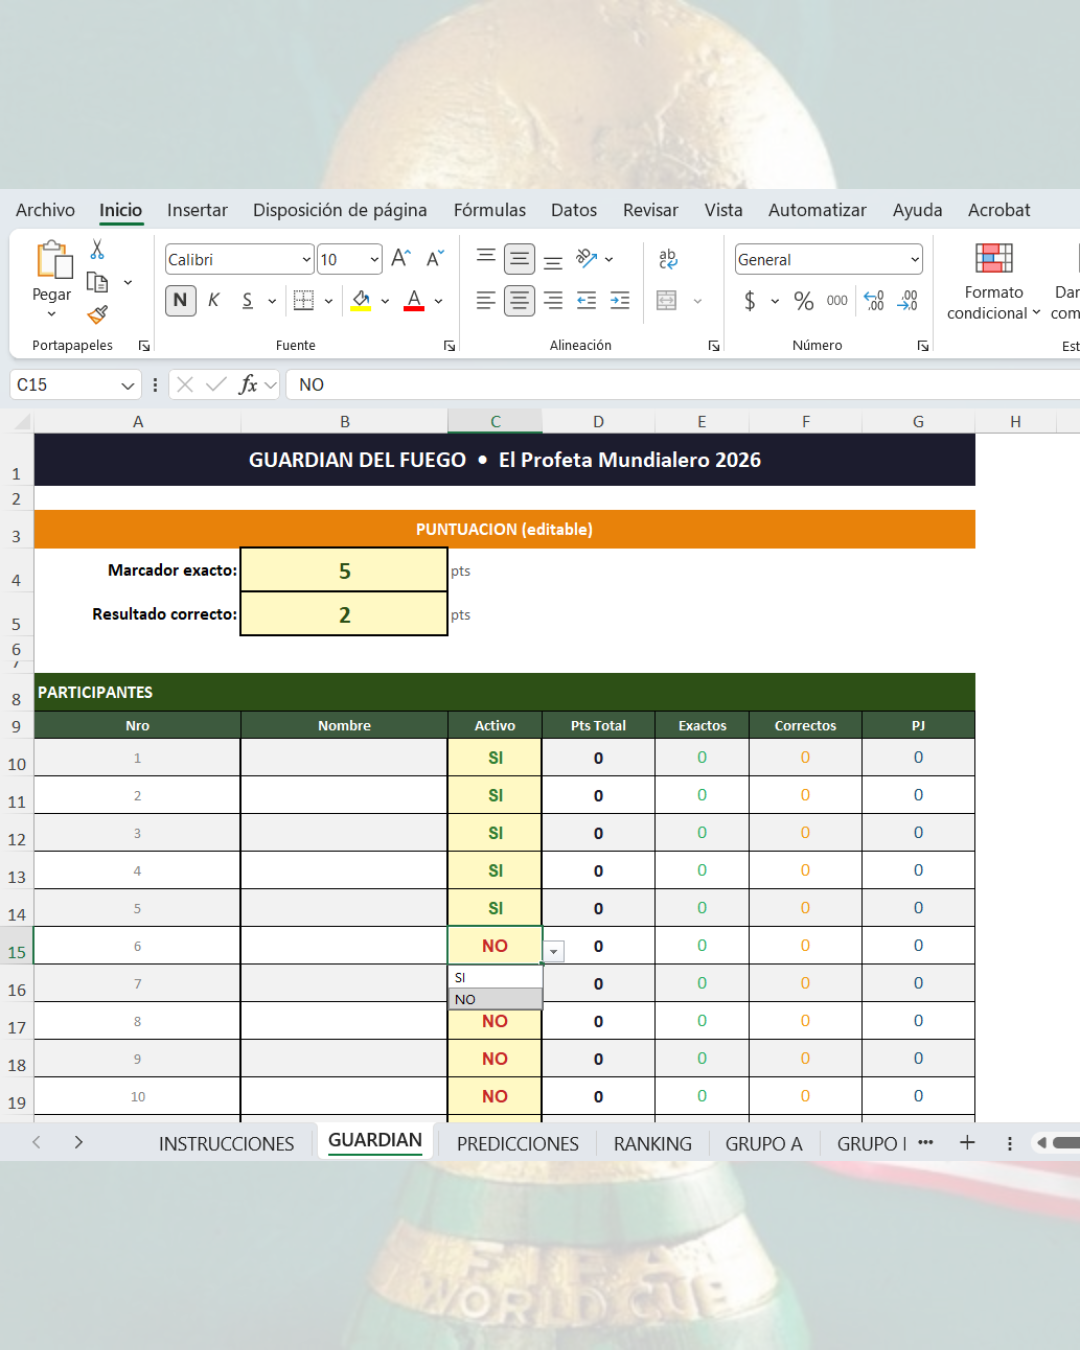Align text to bottom
The image size is (1080, 1350).
(553, 262)
